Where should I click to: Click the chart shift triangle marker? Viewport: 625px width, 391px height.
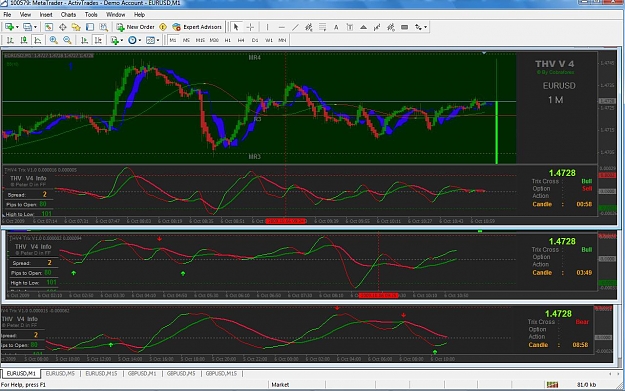484,53
